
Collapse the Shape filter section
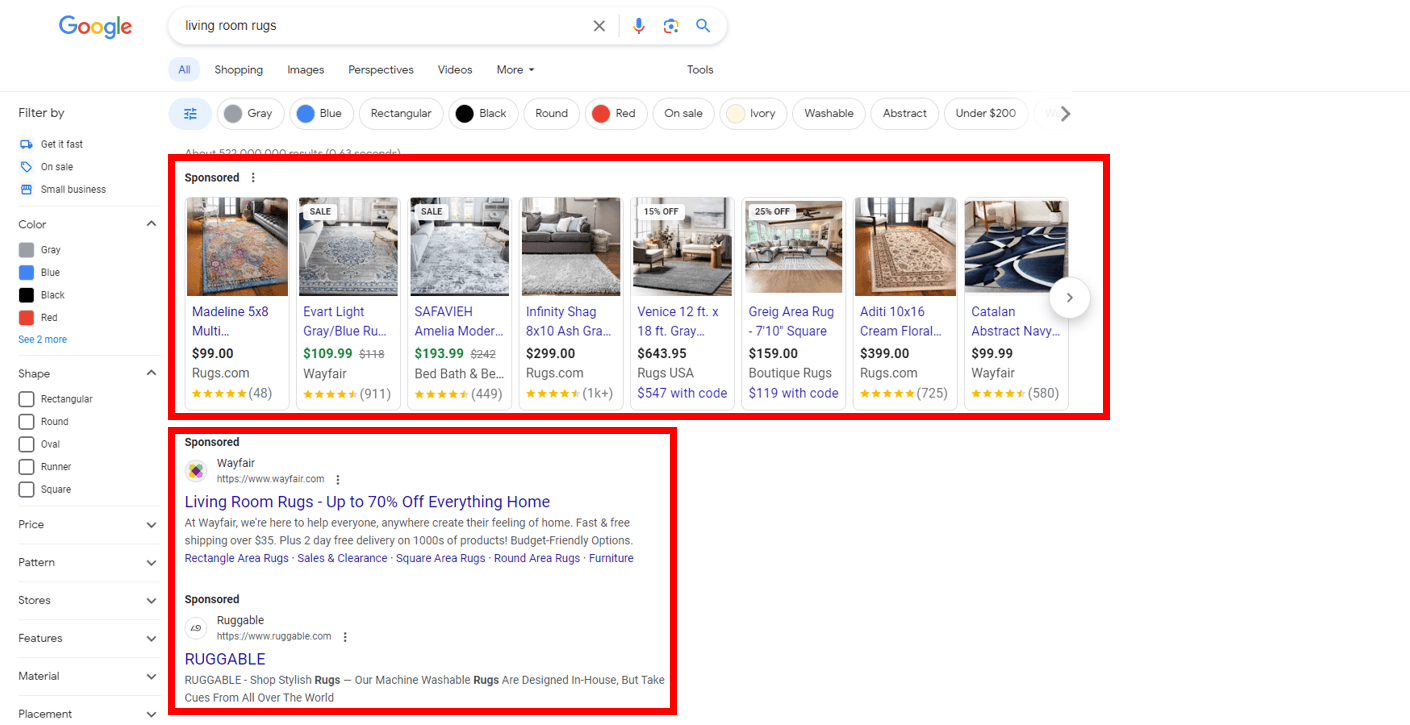(151, 373)
